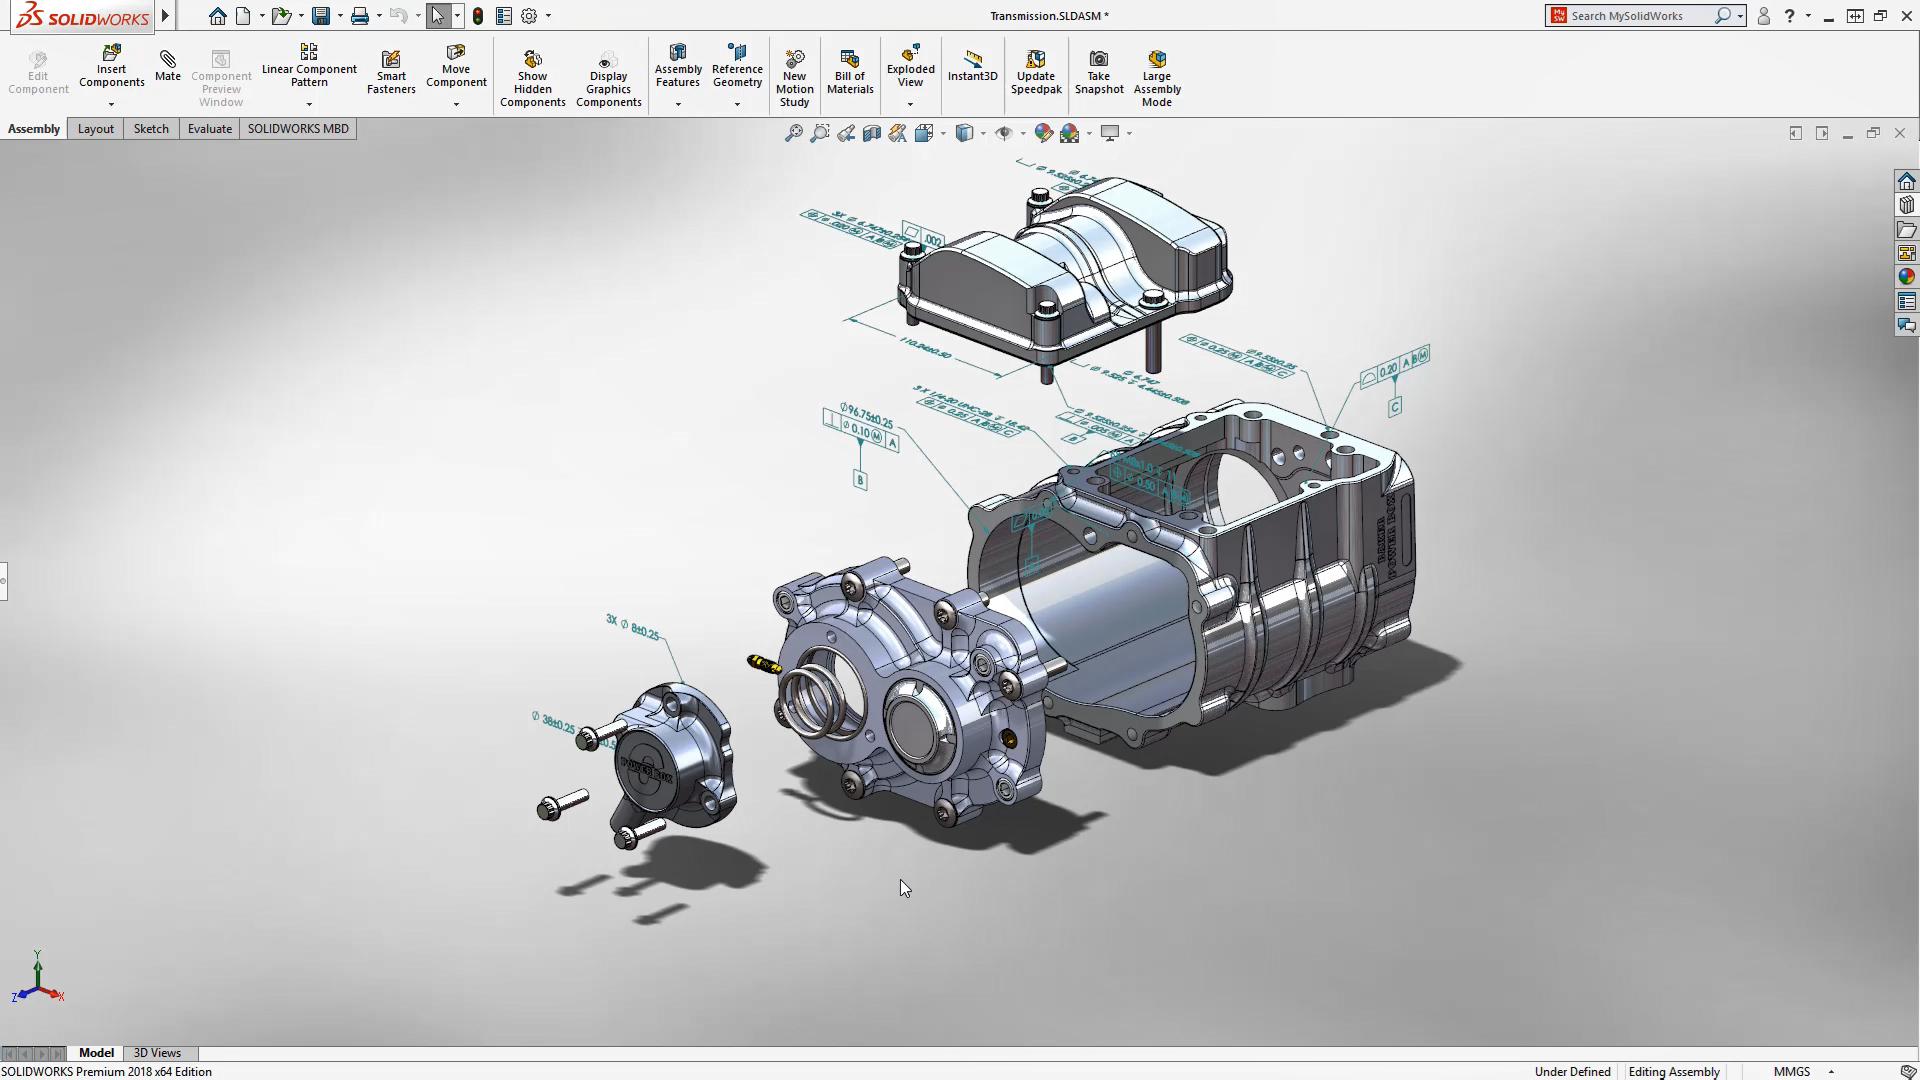Screen dimensions: 1920x1080
Task: Click the Take Snapshot icon
Action: coord(1098,61)
